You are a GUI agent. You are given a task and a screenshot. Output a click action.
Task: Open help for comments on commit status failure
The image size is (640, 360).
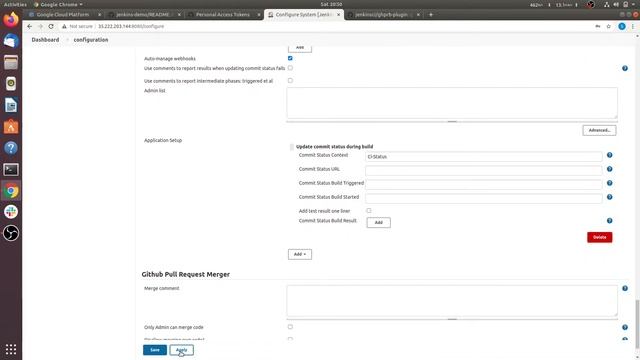point(625,69)
